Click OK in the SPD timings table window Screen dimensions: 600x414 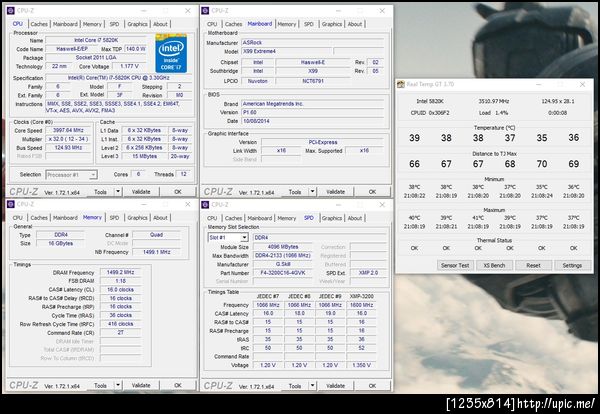click(x=373, y=386)
